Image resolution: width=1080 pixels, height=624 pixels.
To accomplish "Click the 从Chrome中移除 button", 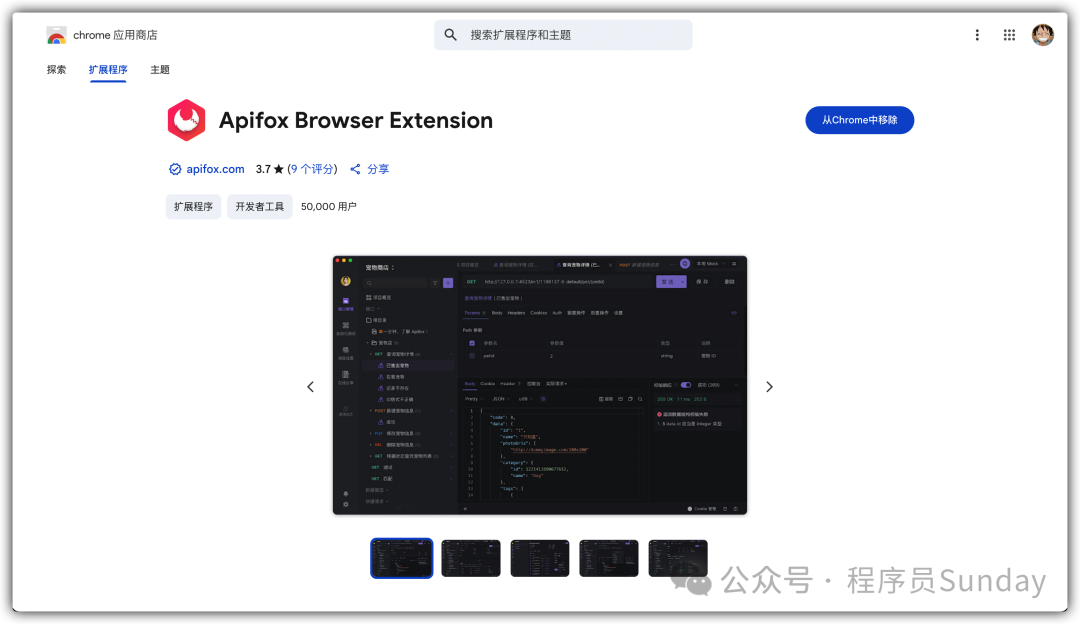I will point(859,120).
